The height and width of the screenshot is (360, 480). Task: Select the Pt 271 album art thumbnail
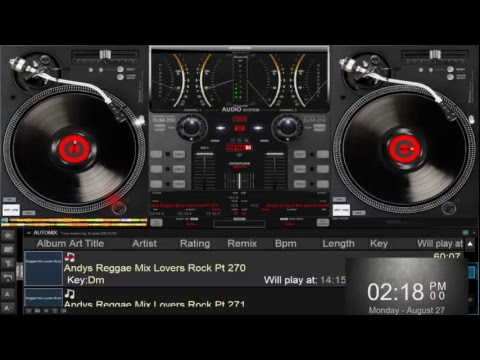[43, 298]
